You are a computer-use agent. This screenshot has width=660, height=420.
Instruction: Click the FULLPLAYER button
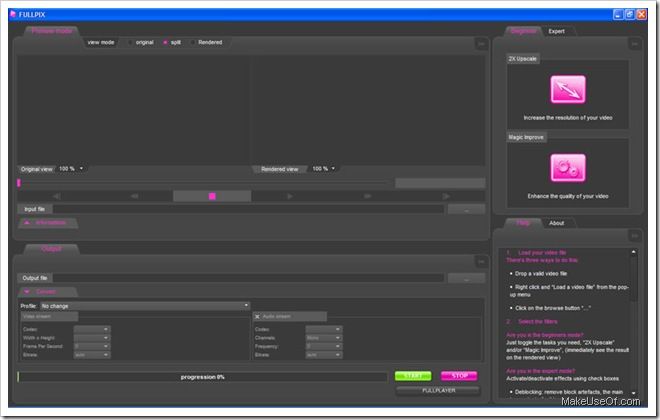point(437,391)
